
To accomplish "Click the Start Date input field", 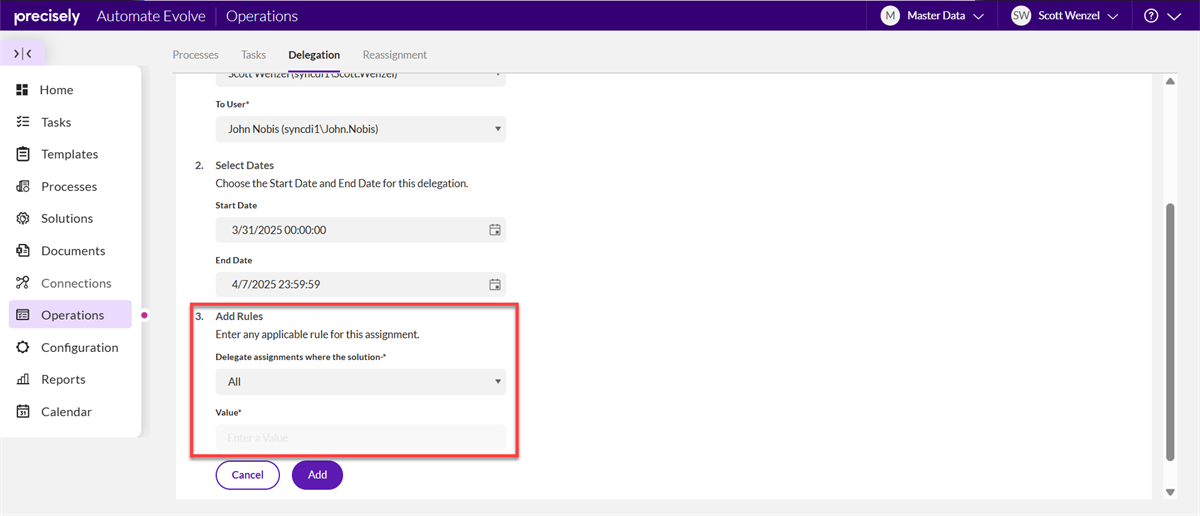I will pos(361,230).
